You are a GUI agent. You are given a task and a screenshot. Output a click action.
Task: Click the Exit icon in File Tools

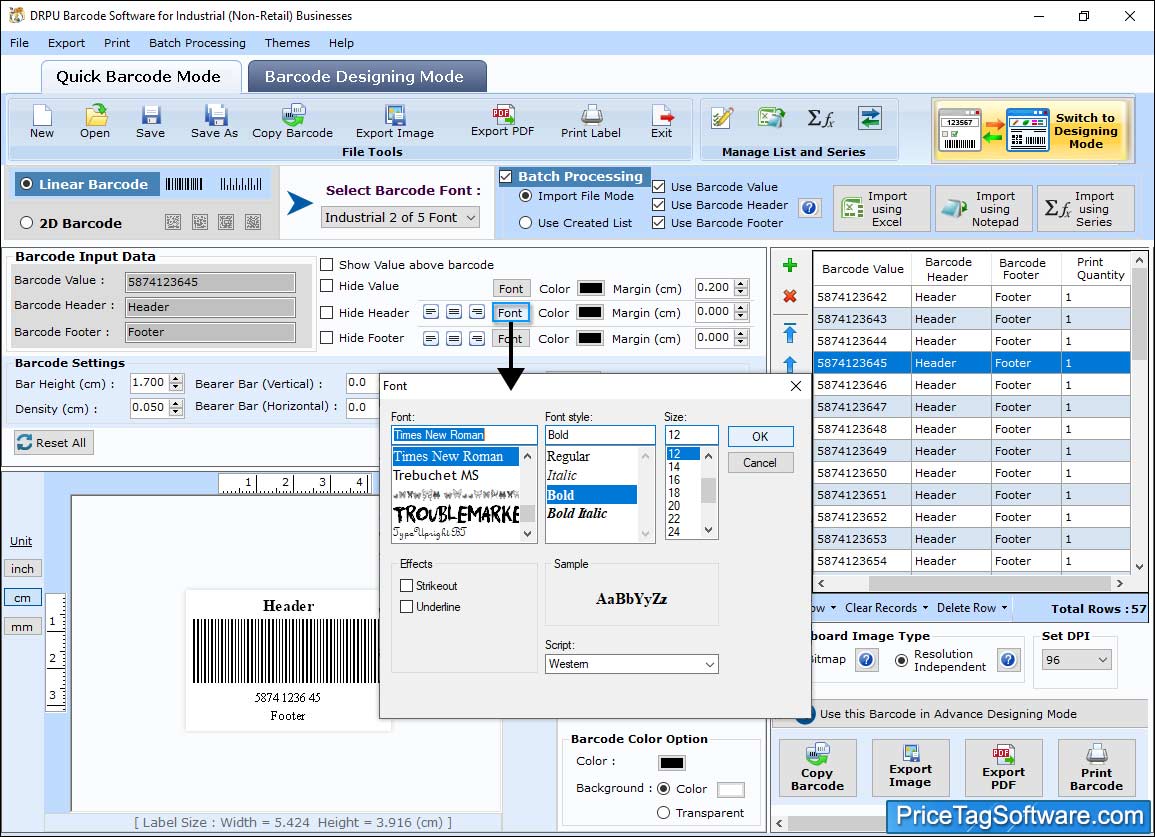(661, 122)
